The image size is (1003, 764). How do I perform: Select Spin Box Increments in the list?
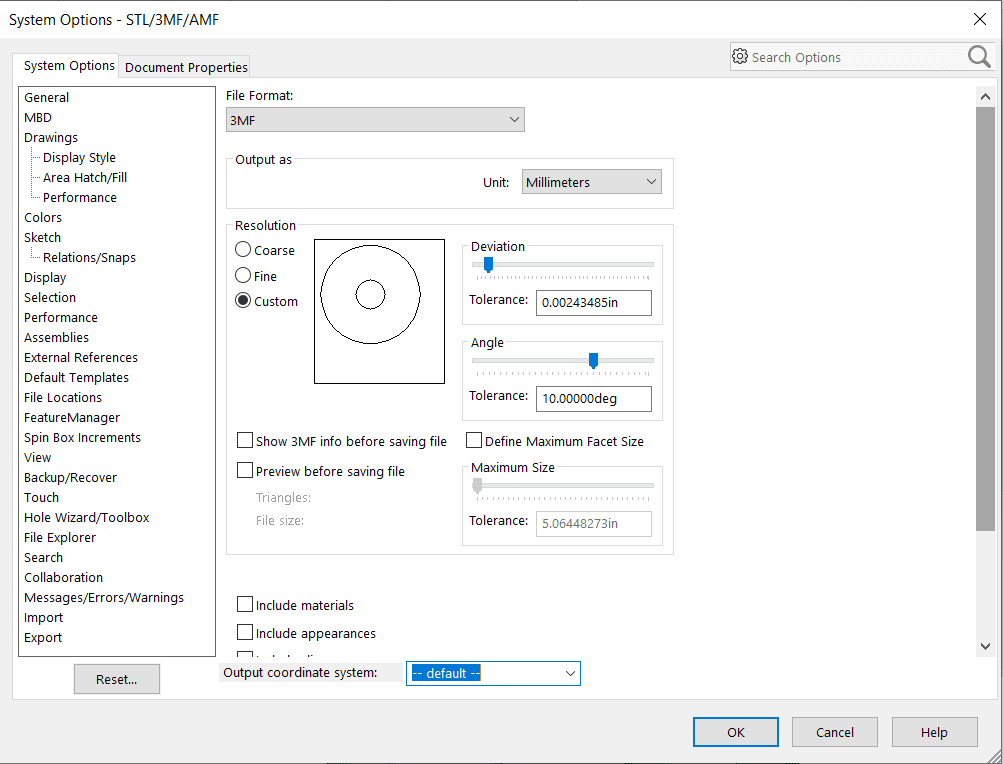[82, 437]
